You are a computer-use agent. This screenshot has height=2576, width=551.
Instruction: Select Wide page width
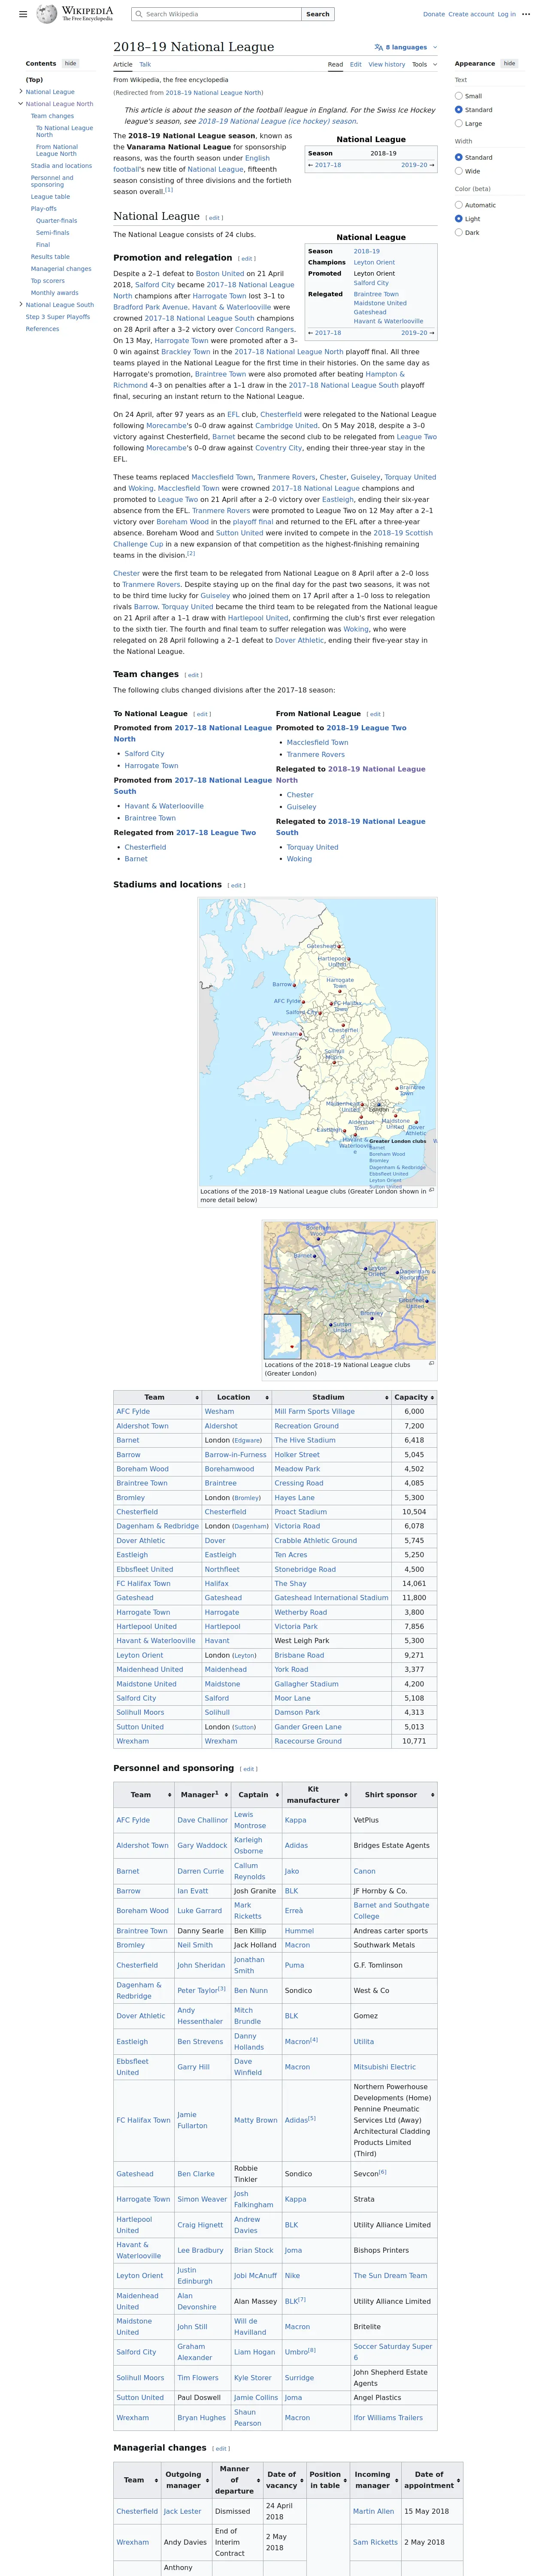click(x=459, y=171)
